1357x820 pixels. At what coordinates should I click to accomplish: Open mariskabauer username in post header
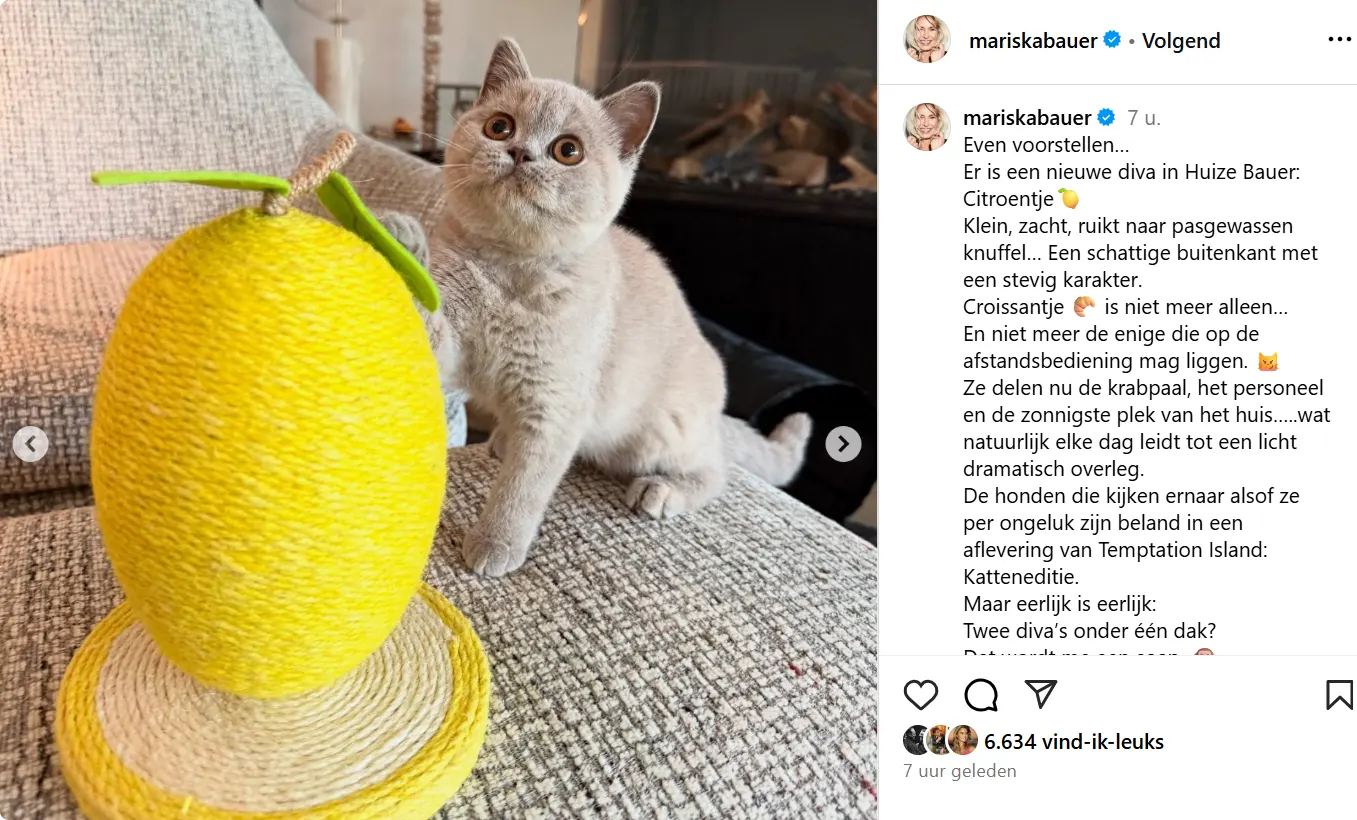coord(1033,41)
